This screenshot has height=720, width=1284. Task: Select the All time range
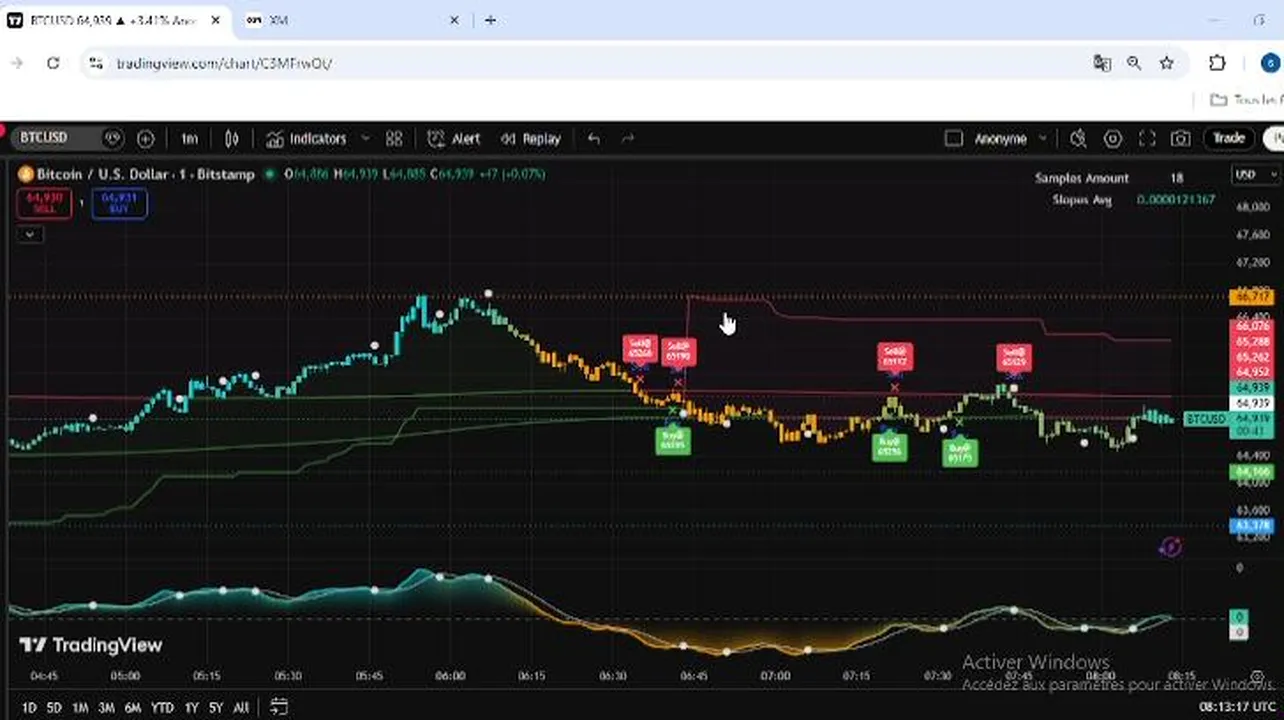(241, 708)
